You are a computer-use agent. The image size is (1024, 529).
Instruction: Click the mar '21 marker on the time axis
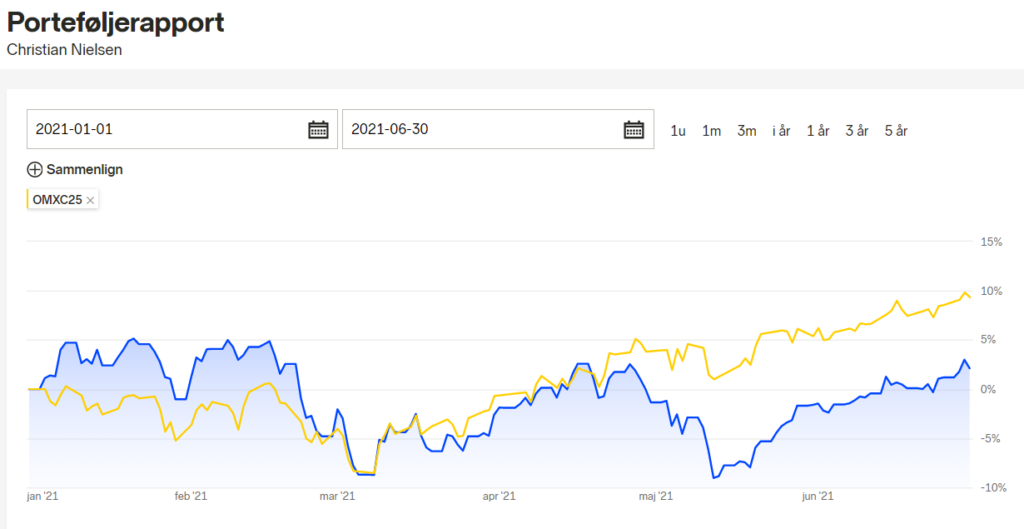(x=337, y=497)
